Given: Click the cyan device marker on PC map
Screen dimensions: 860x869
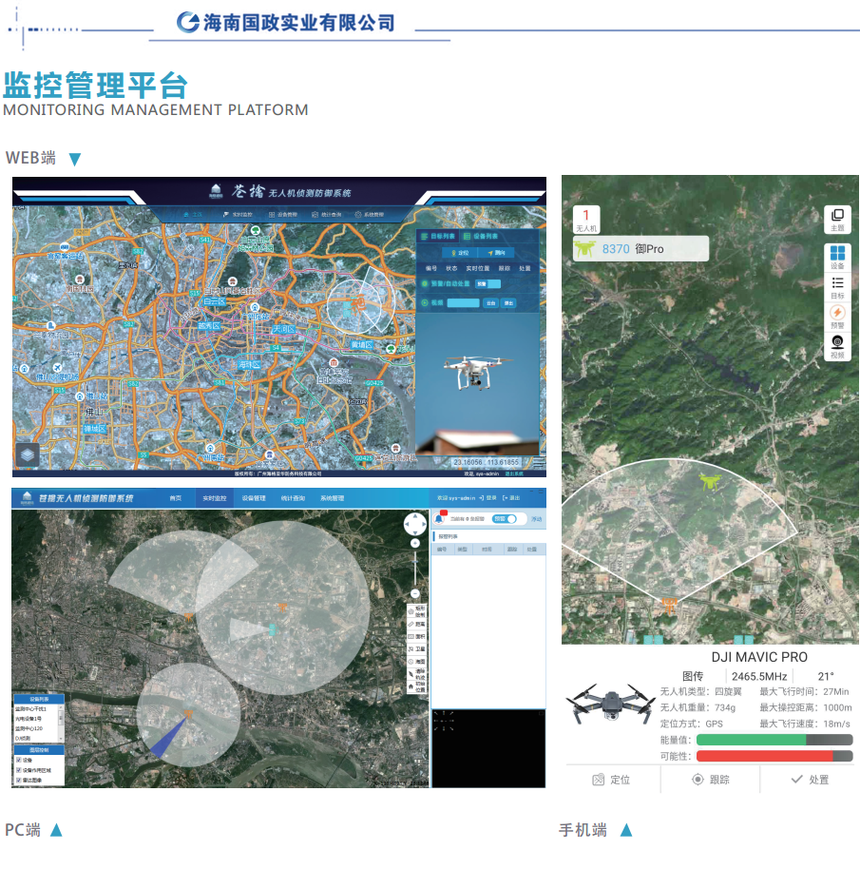Looking at the screenshot, I should coord(272,629).
